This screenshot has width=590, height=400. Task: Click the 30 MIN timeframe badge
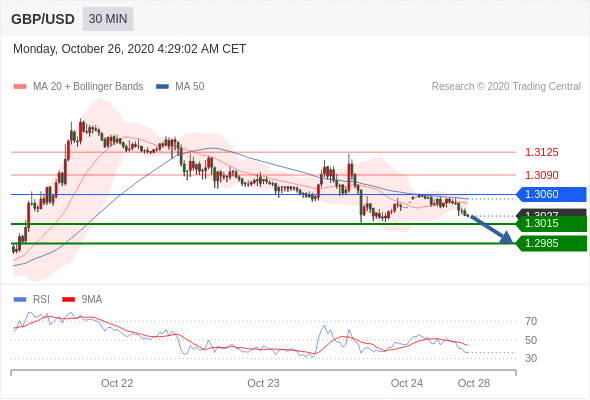[x=108, y=19]
